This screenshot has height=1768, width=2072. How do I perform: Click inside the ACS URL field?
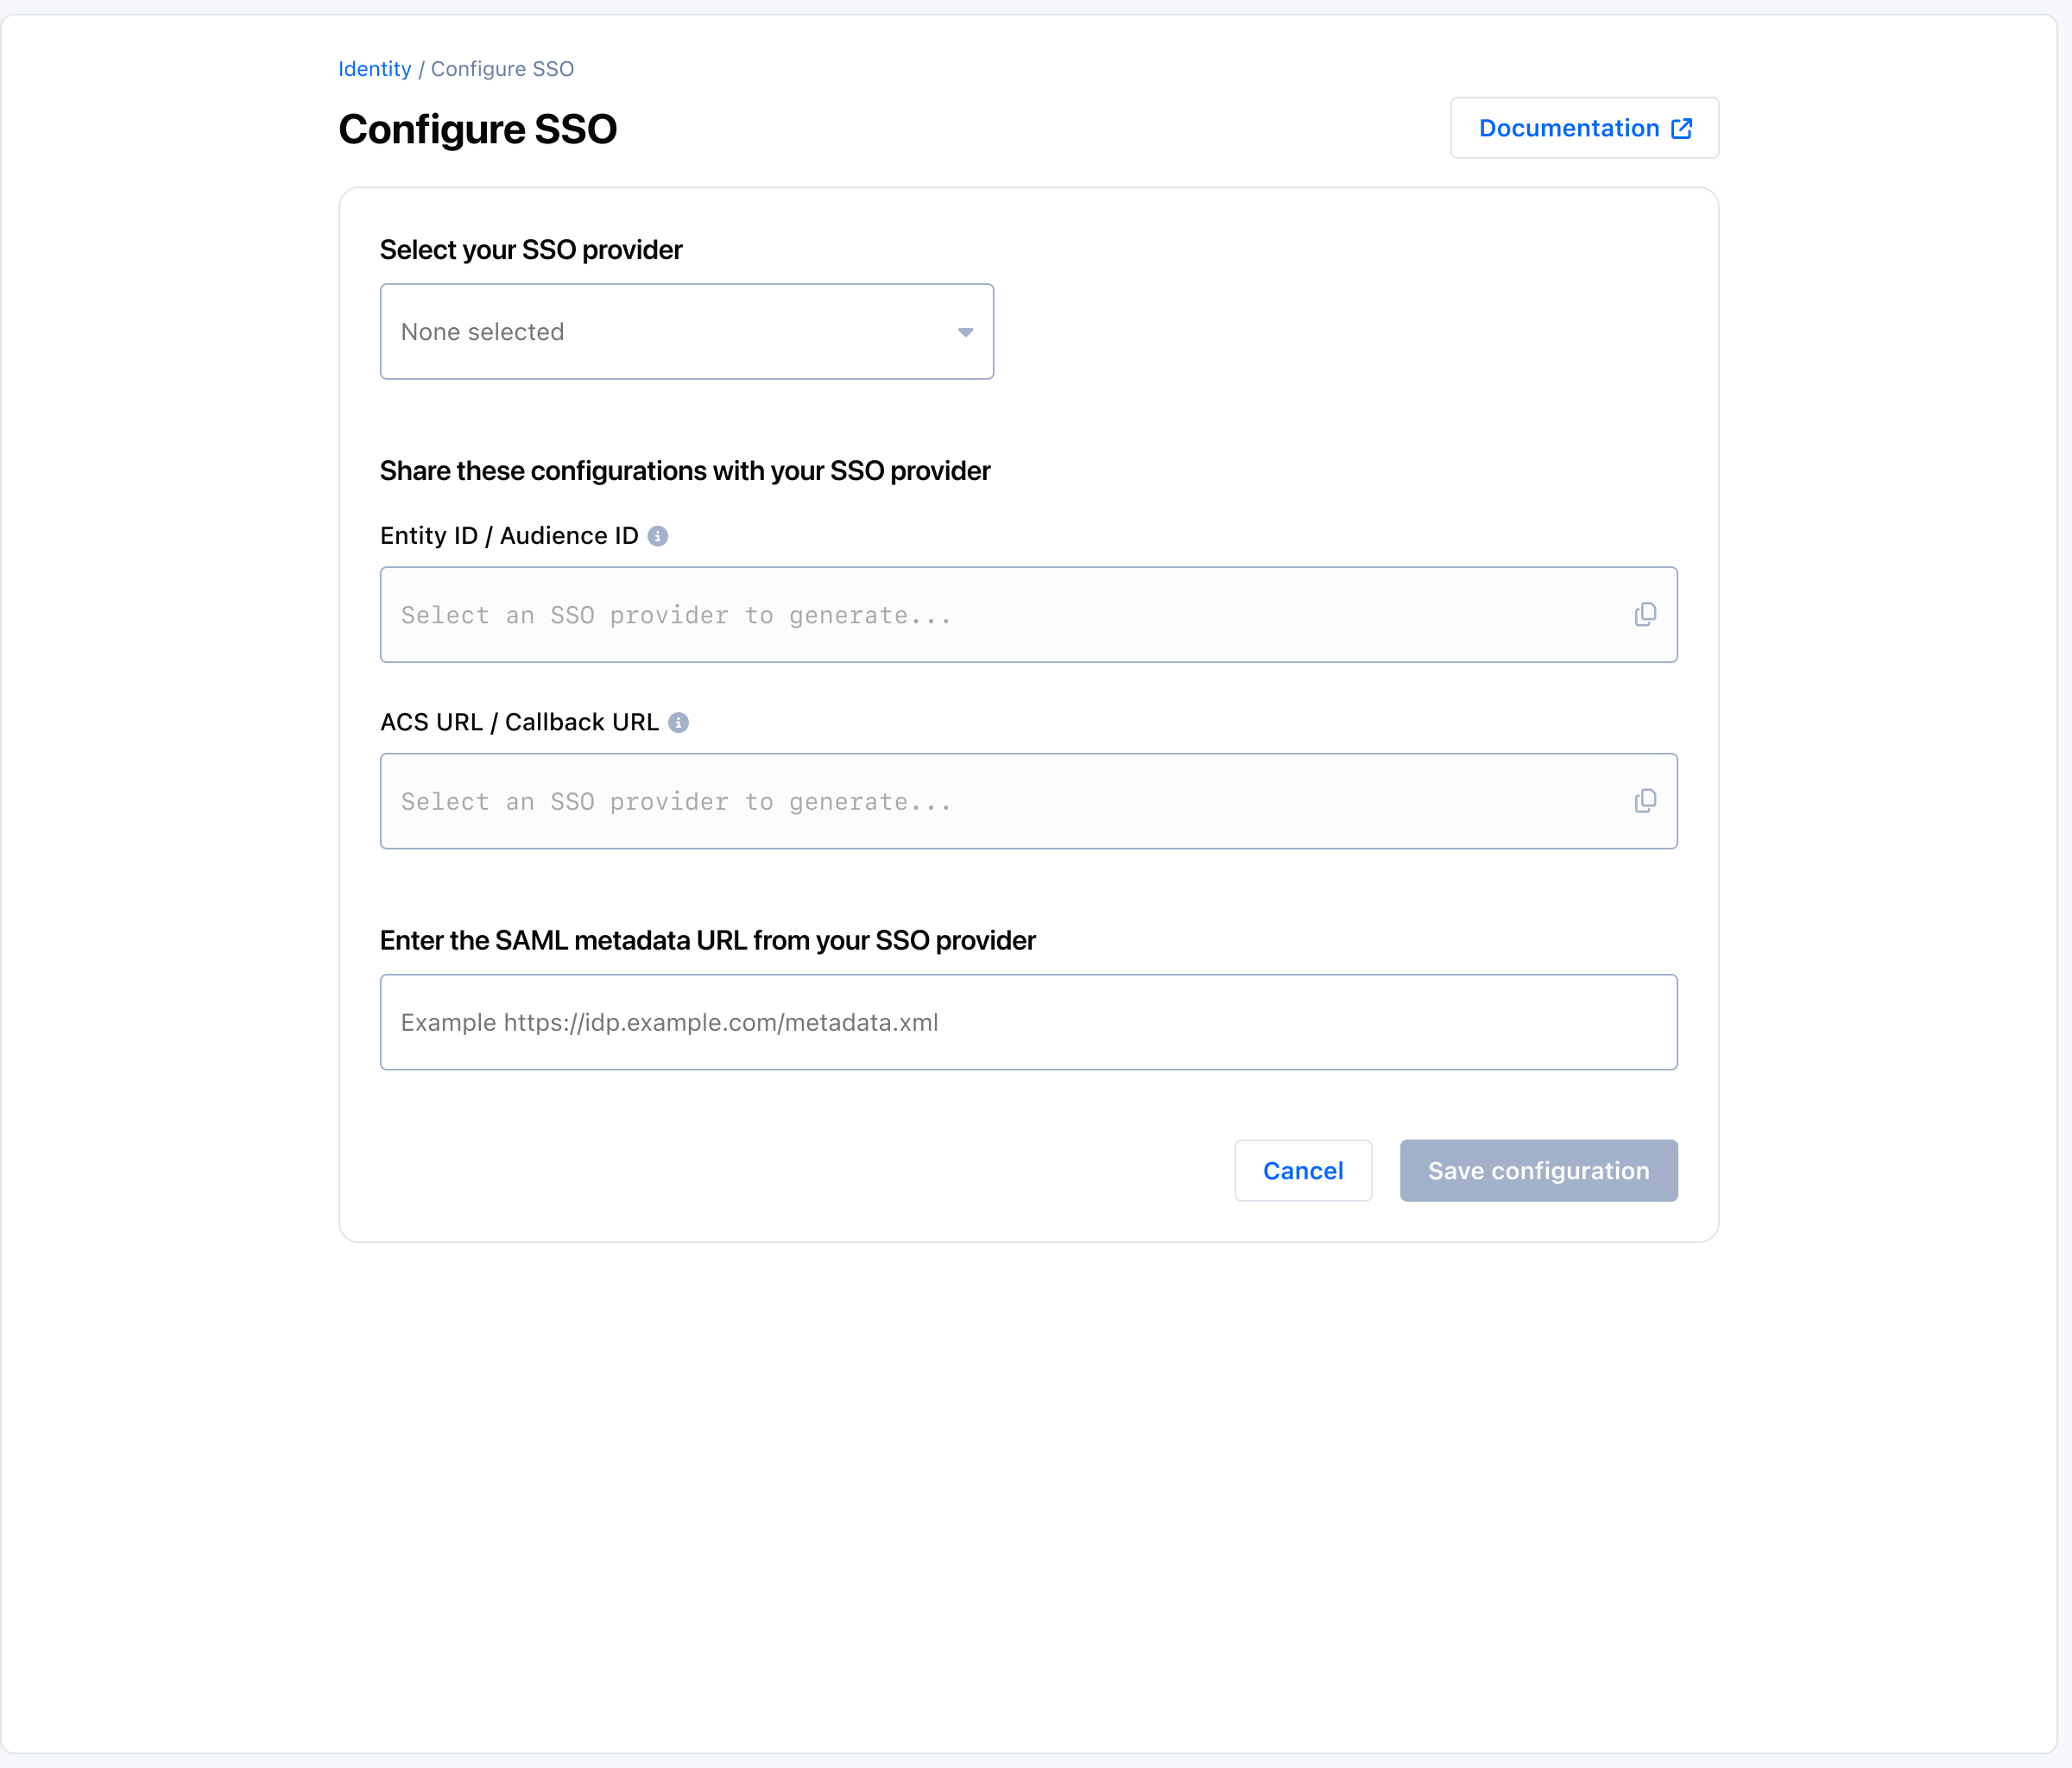[x=1000, y=801]
